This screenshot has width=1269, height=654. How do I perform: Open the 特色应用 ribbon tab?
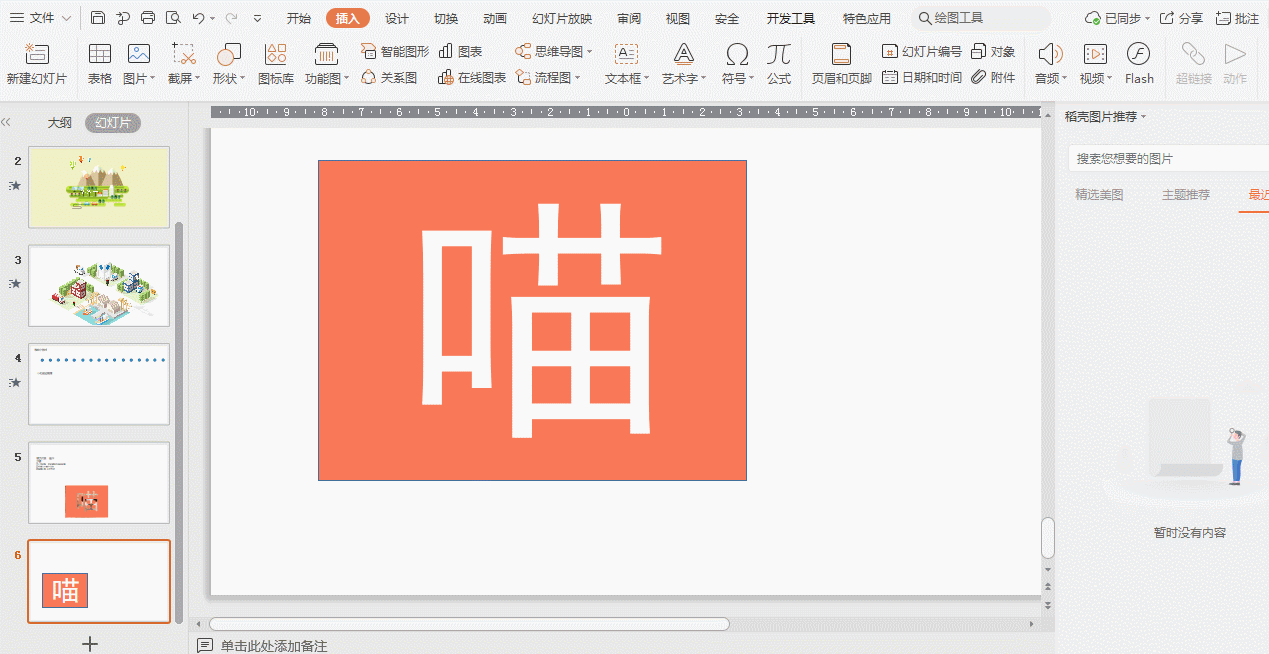pyautogui.click(x=866, y=18)
